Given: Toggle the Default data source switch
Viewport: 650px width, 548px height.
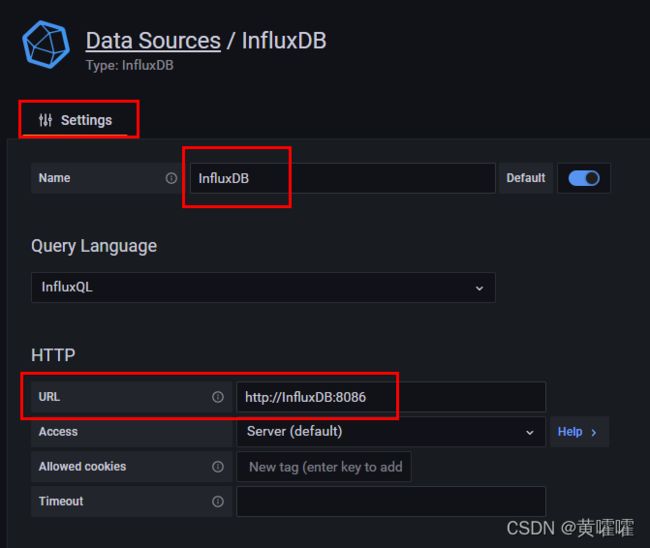Looking at the screenshot, I should tap(584, 178).
